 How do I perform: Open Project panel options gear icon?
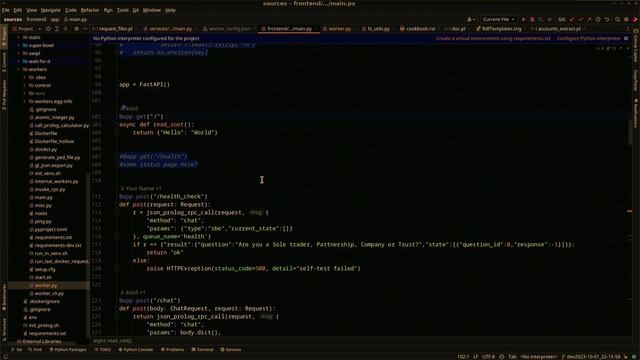pyautogui.click(x=76, y=29)
